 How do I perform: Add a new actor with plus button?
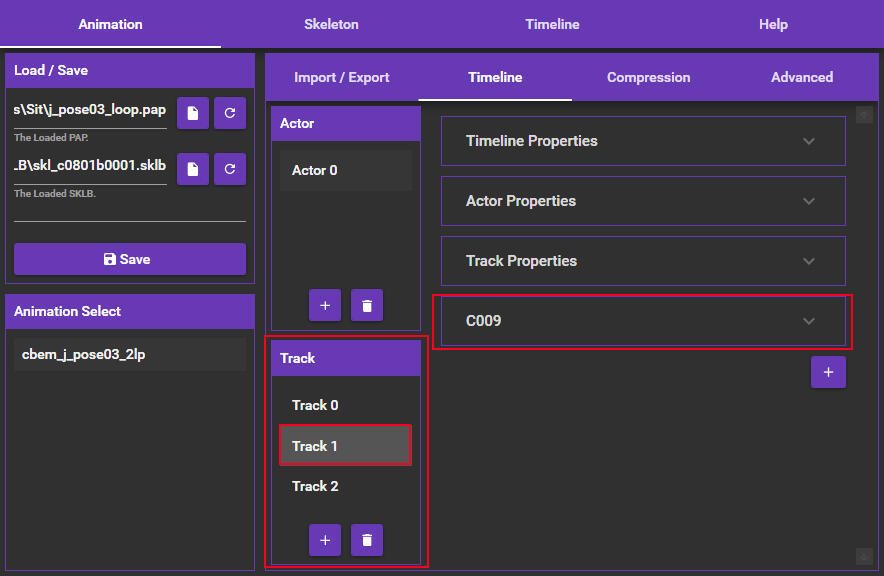coord(325,305)
